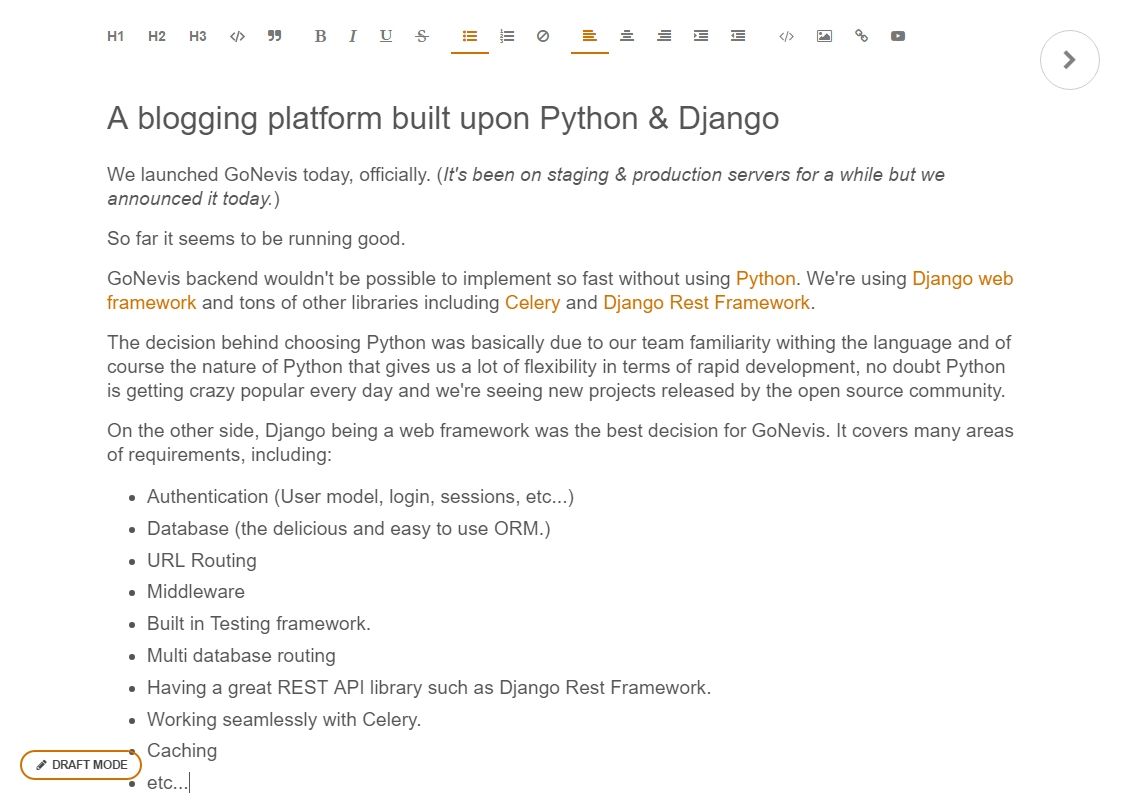Click the 'Middleware' bullet item
Image resolution: width=1130 pixels, height=800 pixels.
pos(196,592)
